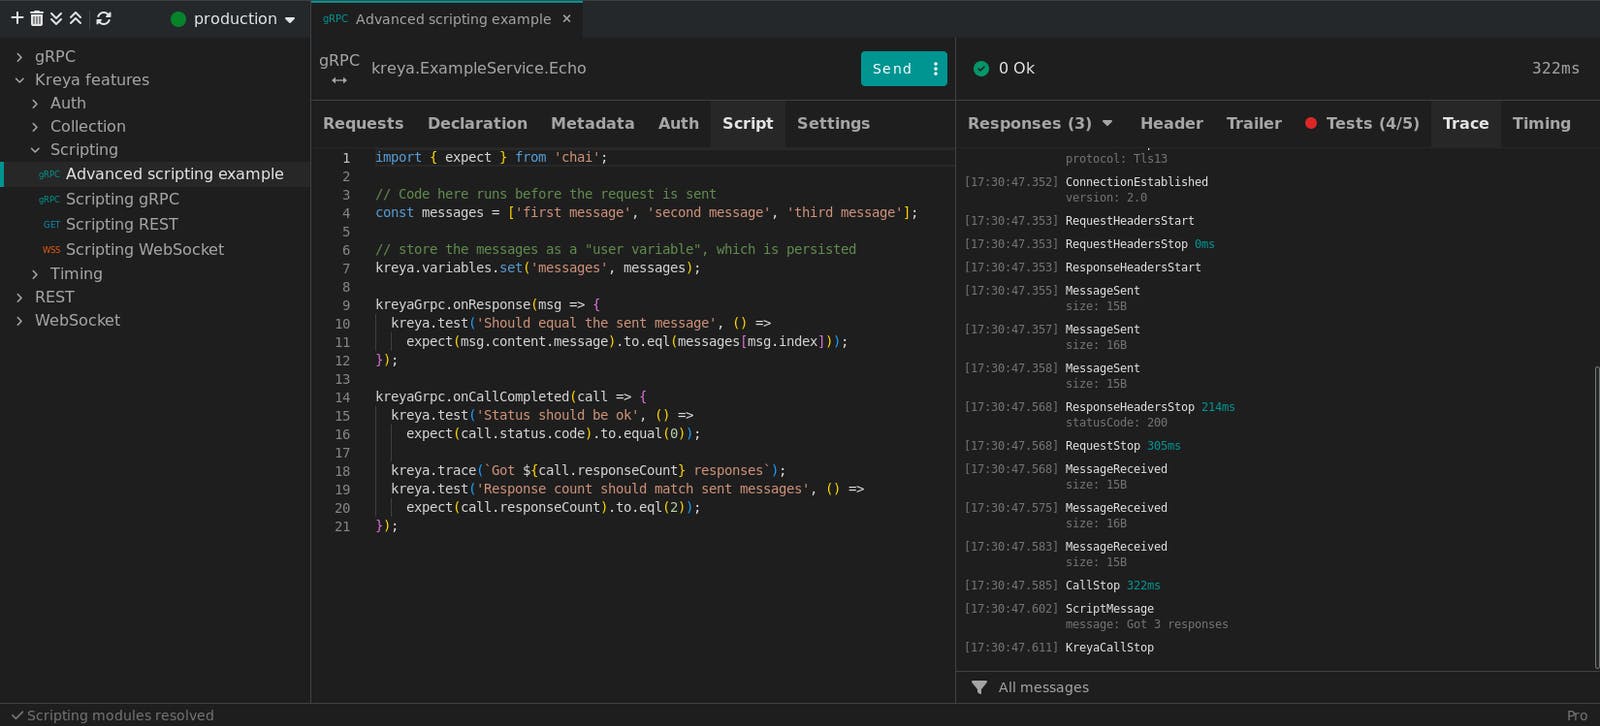Close the Advanced scripting example tab
1600x726 pixels.
[567, 19]
